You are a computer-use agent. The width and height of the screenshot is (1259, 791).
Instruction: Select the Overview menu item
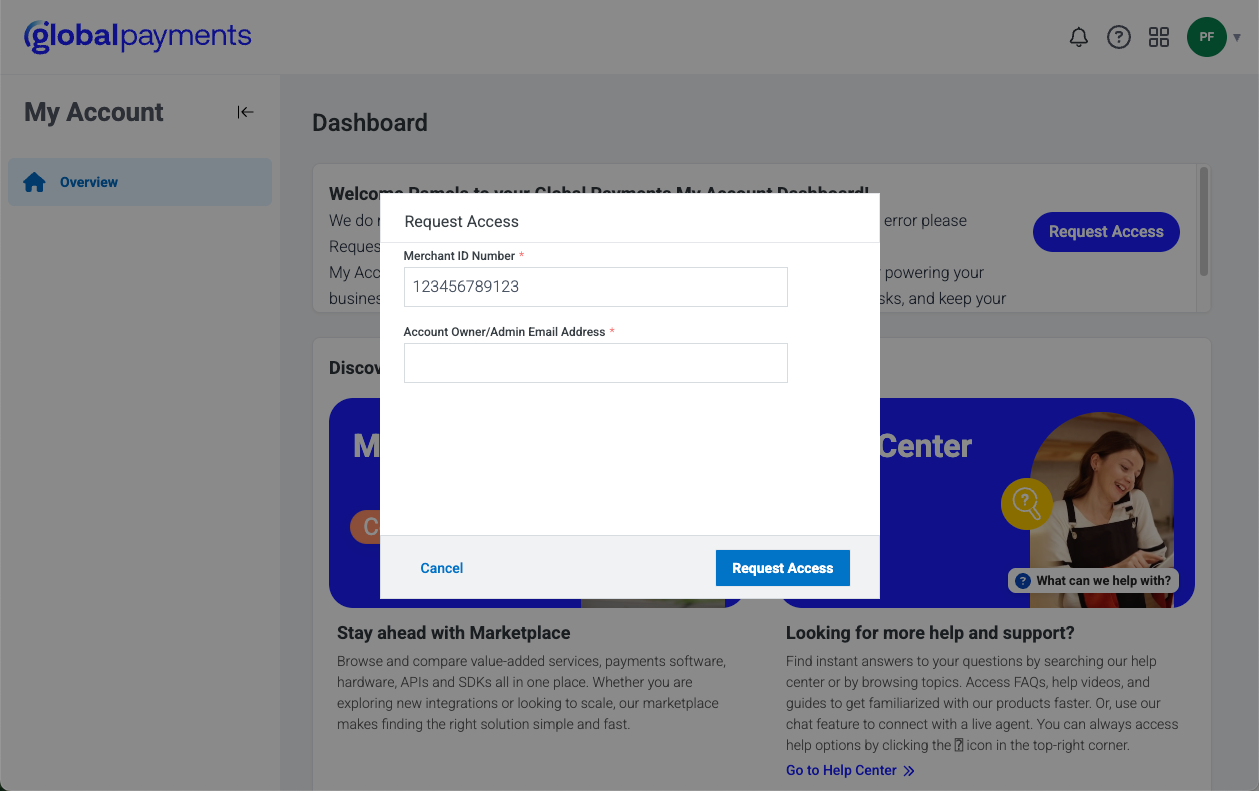click(x=89, y=182)
